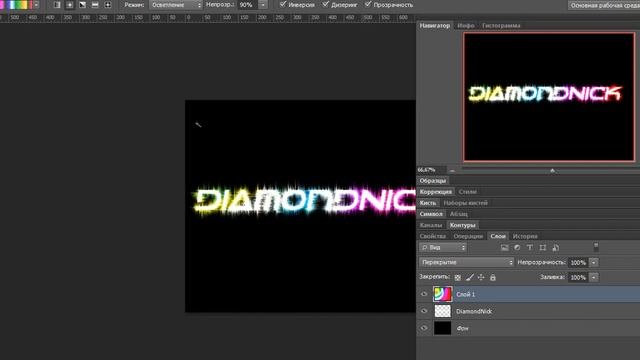This screenshot has height=360, width=640.
Task: Click the navigator preview thumbnail
Action: point(549,97)
